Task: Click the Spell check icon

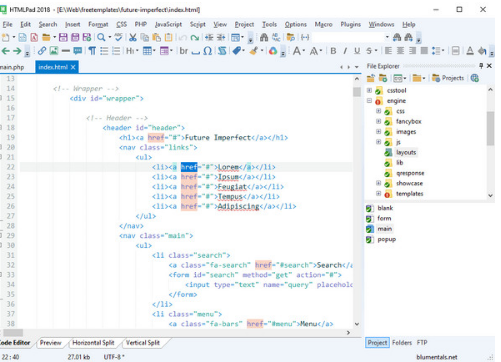Action: point(118,37)
